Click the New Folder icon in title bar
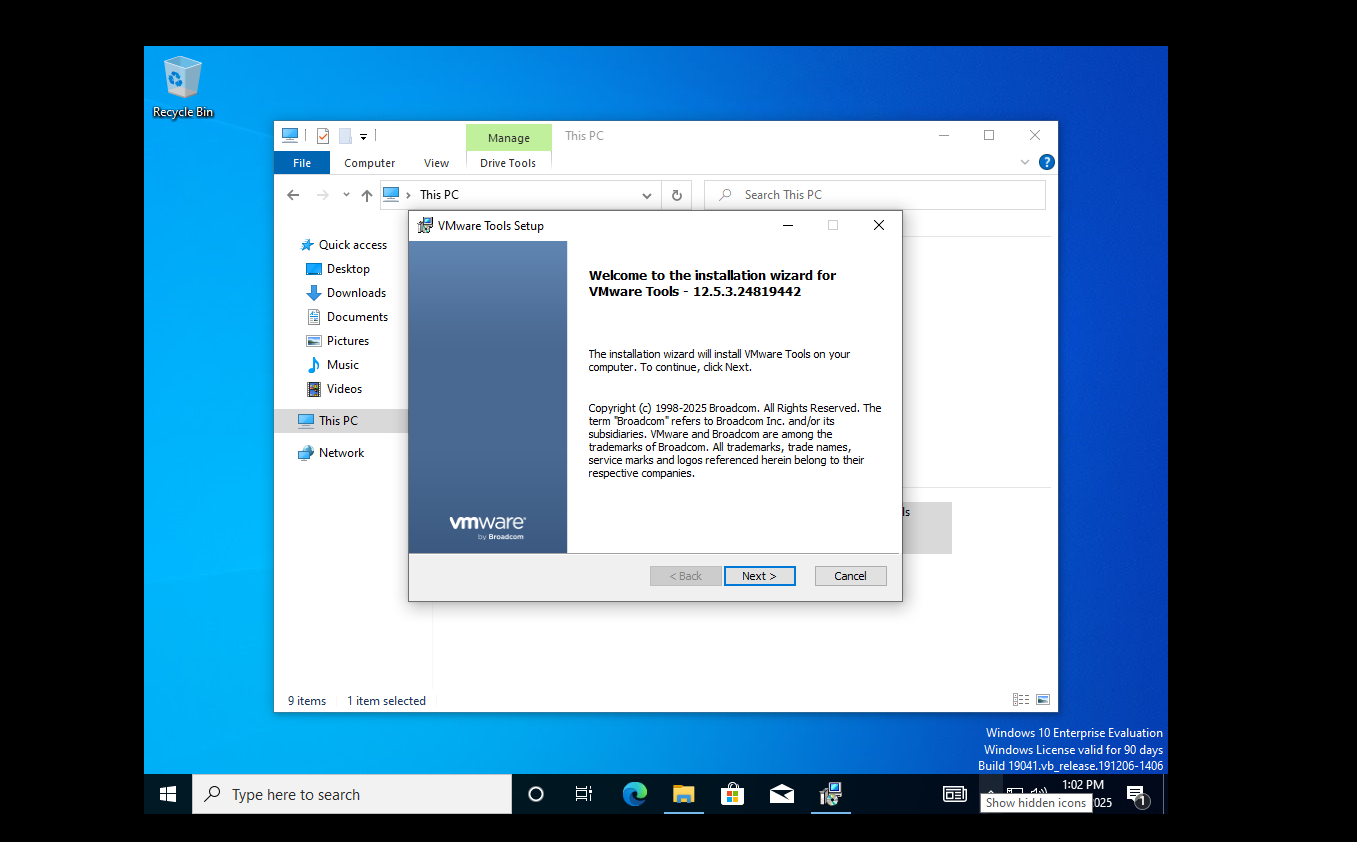Screen dimensions: 1357x842 click(x=345, y=136)
